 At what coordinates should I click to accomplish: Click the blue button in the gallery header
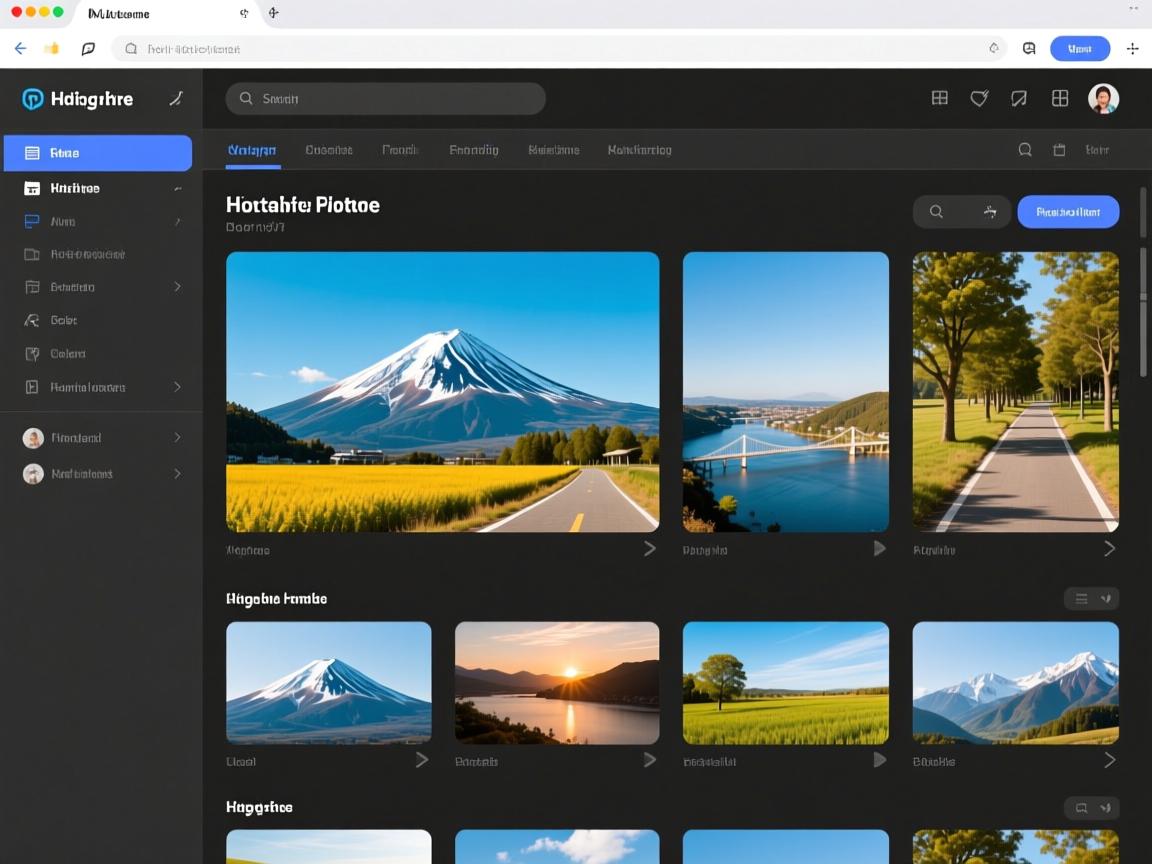tap(1068, 212)
